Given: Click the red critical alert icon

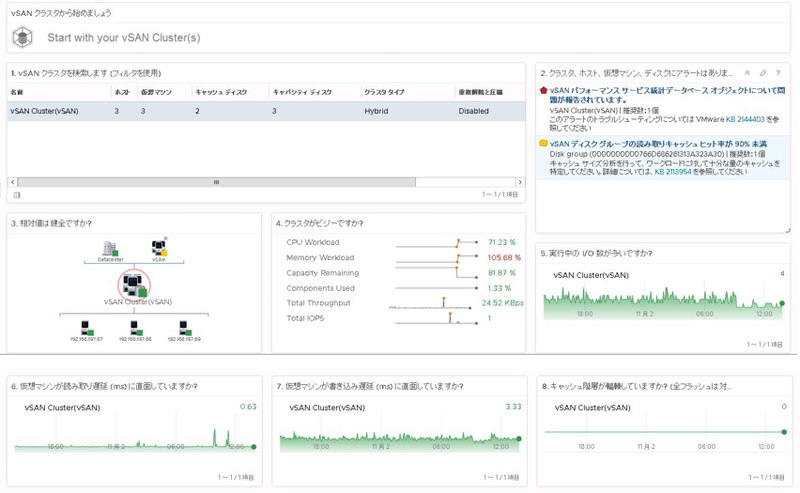Looking at the screenshot, I should pyautogui.click(x=543, y=90).
